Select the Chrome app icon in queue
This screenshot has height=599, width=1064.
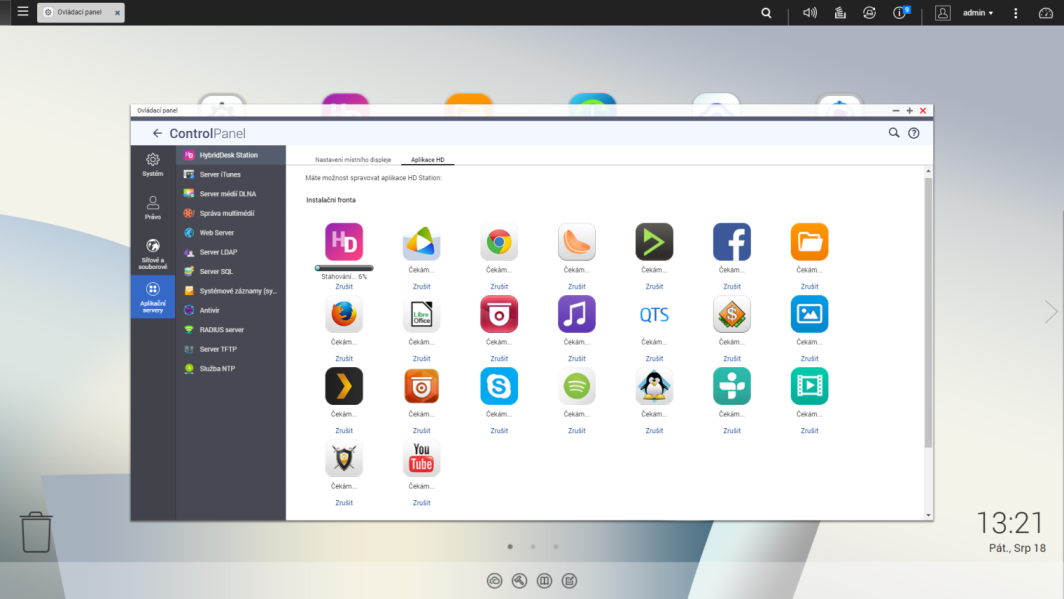click(x=499, y=241)
